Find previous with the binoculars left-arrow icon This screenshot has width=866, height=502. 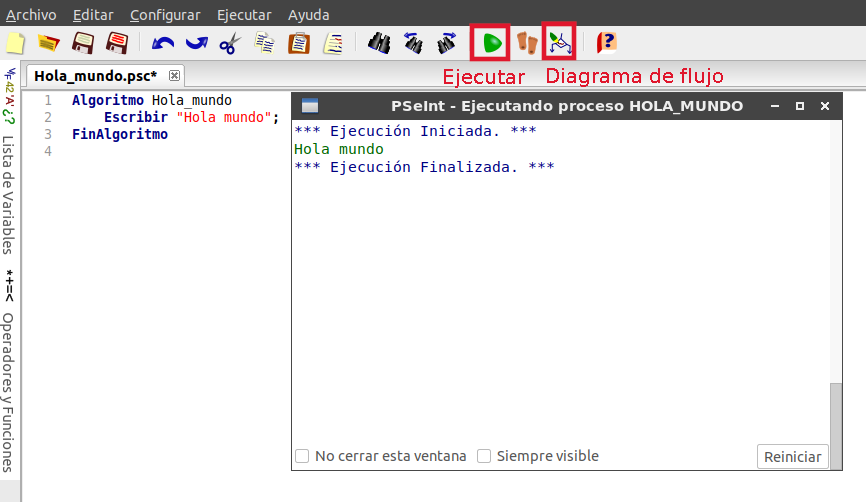[x=413, y=43]
